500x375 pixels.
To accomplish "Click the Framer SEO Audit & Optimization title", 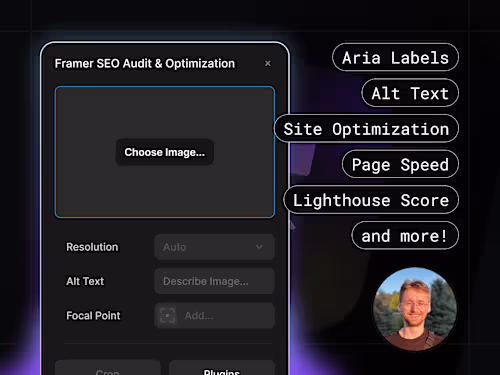I will [145, 63].
